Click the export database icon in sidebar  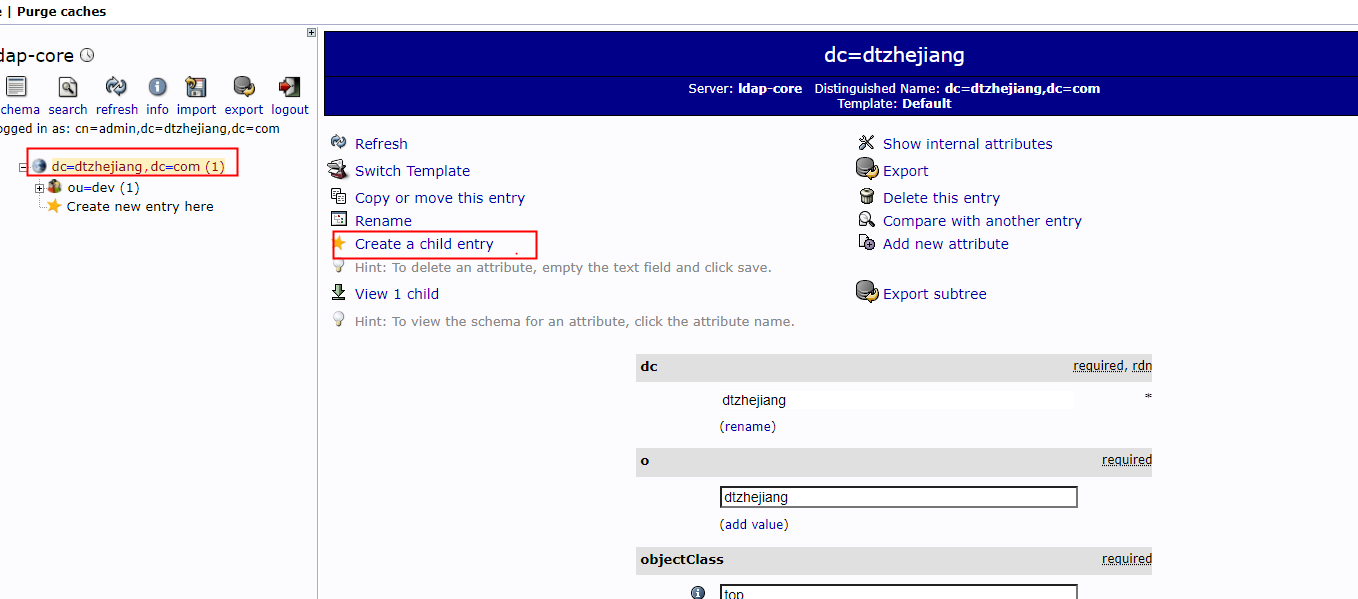(x=243, y=87)
